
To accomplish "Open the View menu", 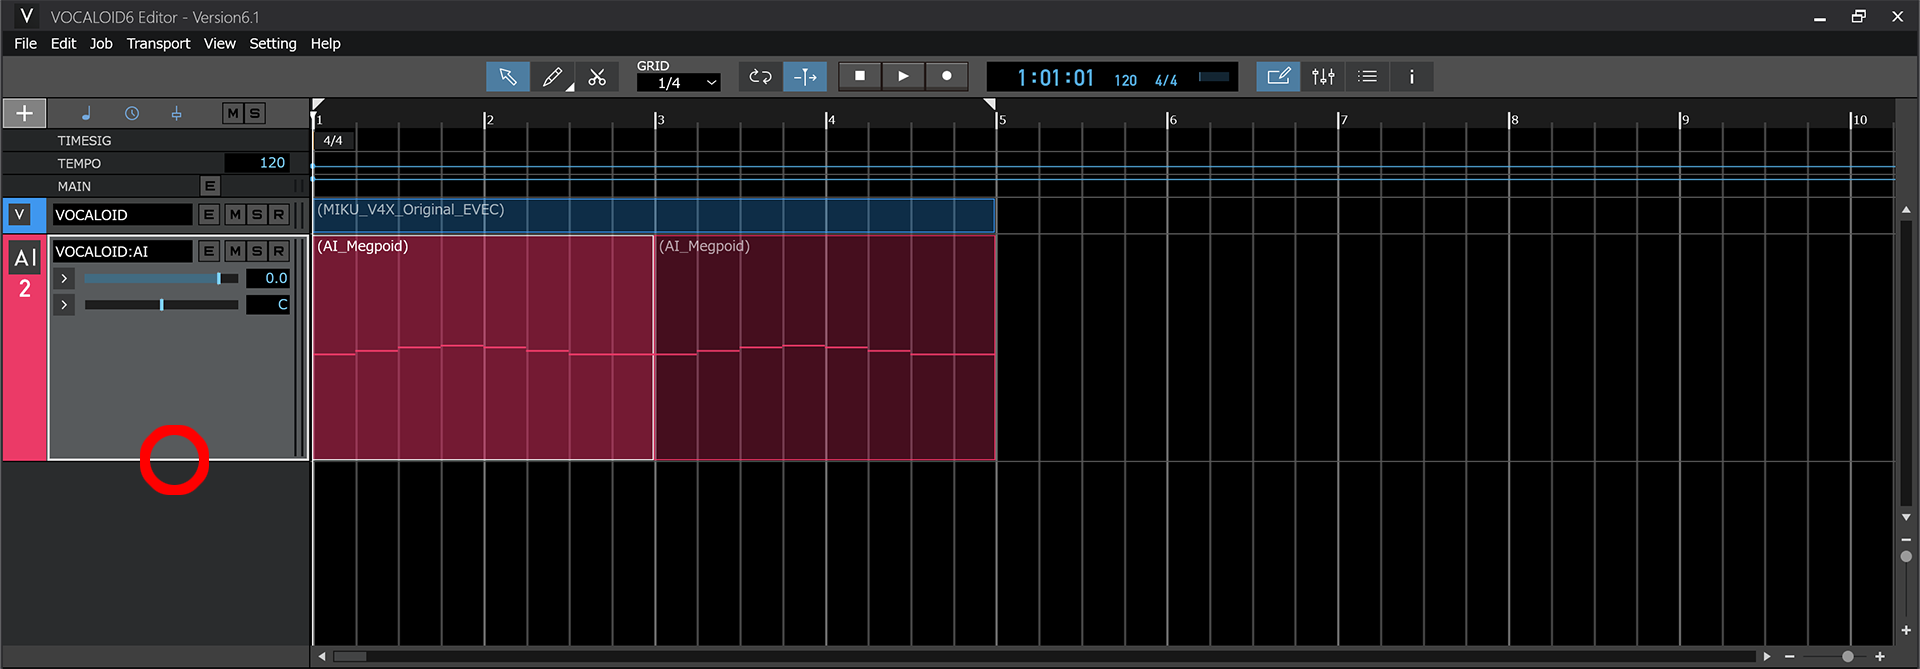I will [219, 44].
